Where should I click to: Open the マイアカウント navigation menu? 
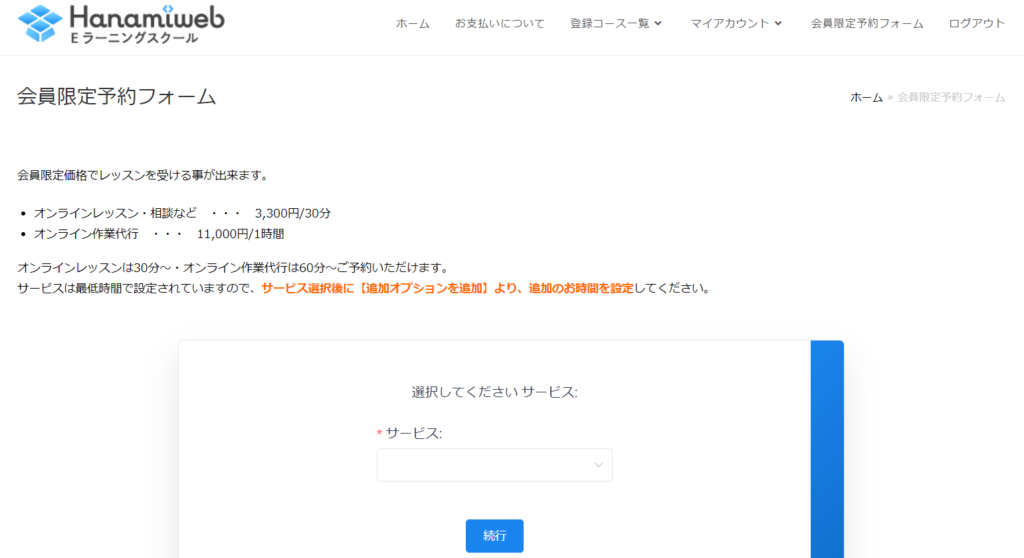click(x=729, y=24)
